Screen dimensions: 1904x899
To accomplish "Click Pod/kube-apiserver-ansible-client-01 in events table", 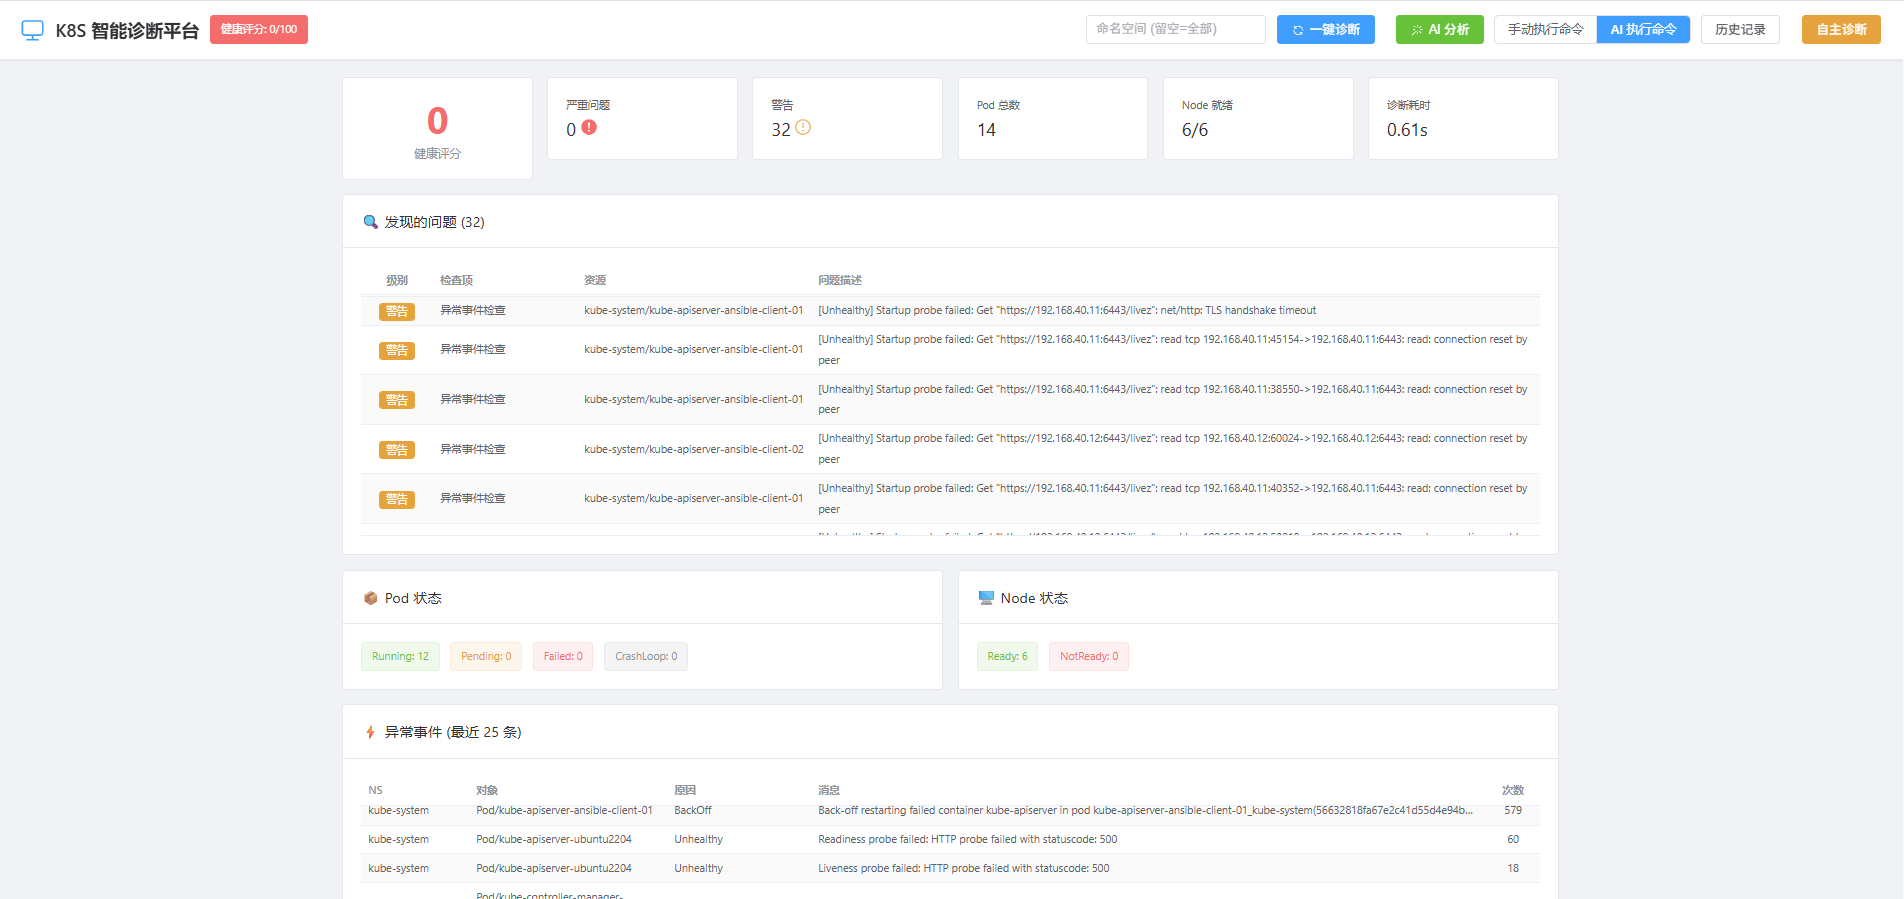I will click(x=564, y=811).
